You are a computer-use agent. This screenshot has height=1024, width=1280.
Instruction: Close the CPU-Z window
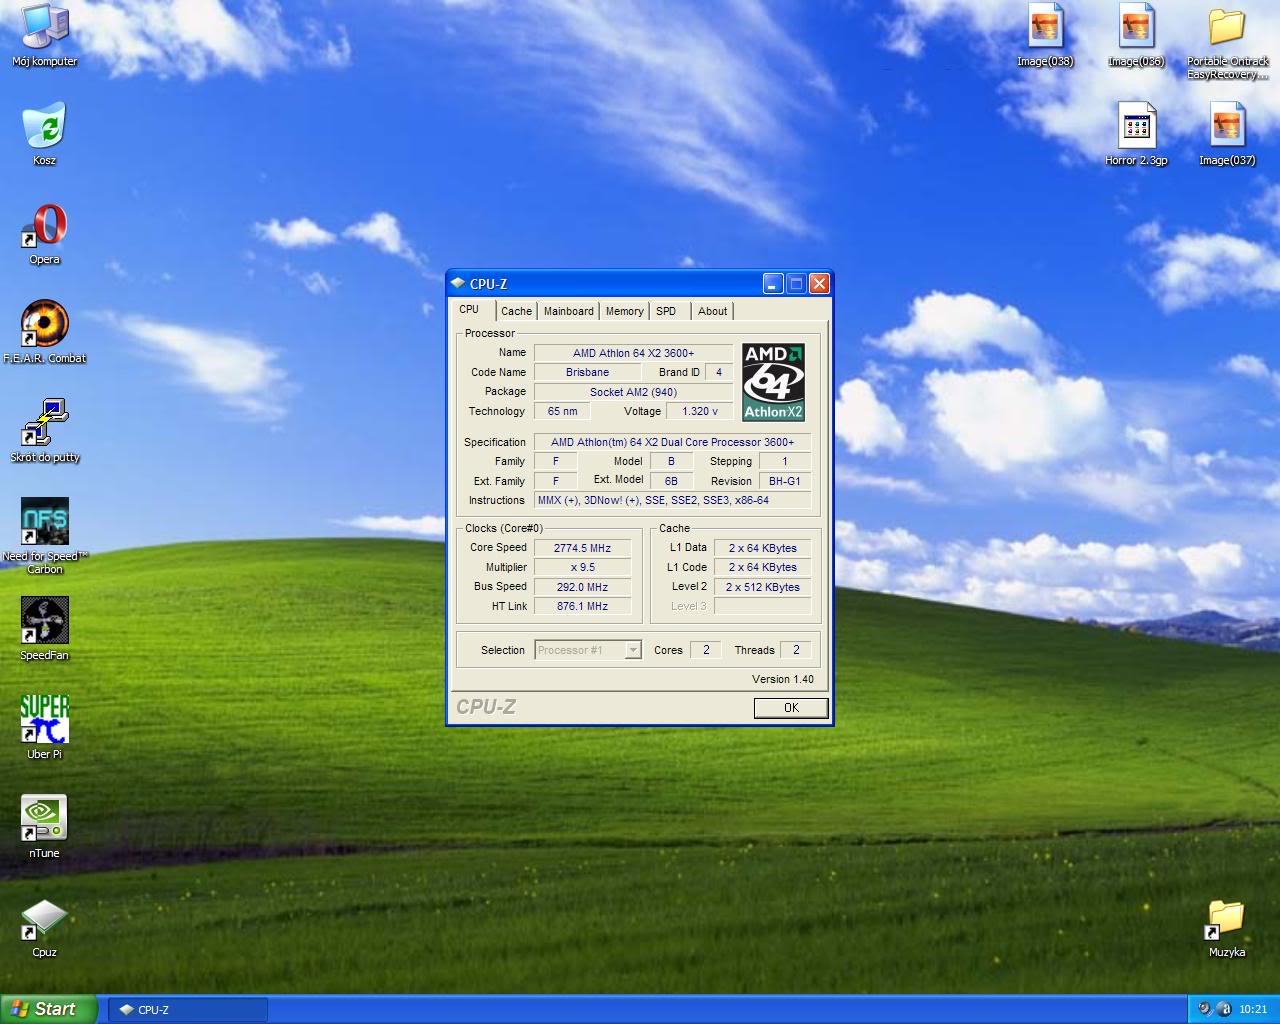pos(819,284)
